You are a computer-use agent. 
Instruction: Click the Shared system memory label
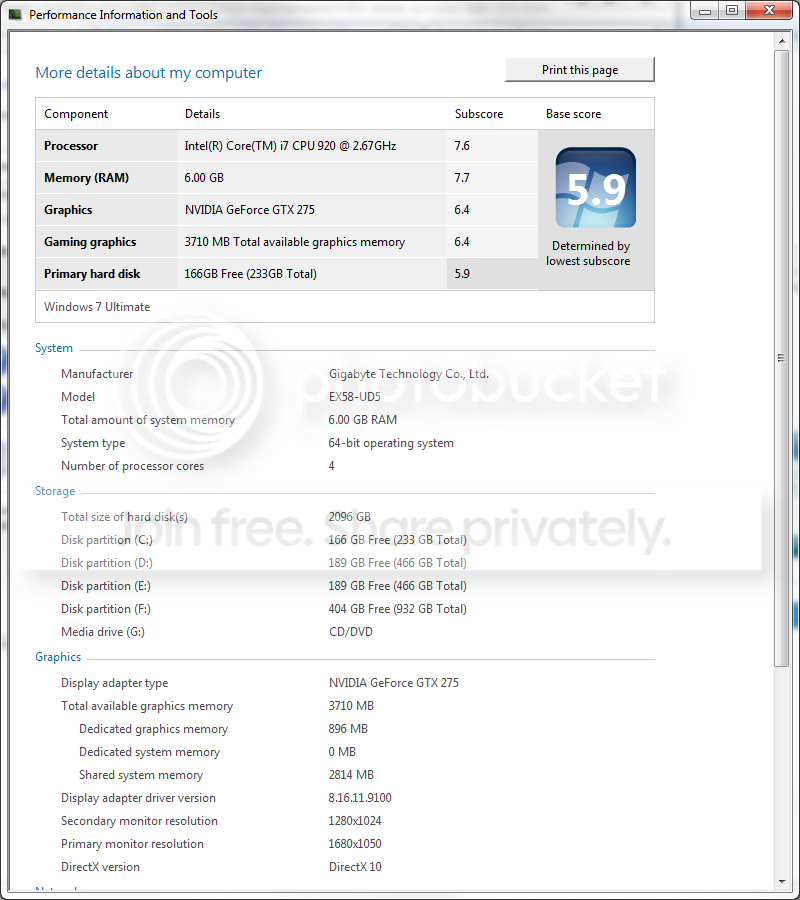coord(141,775)
